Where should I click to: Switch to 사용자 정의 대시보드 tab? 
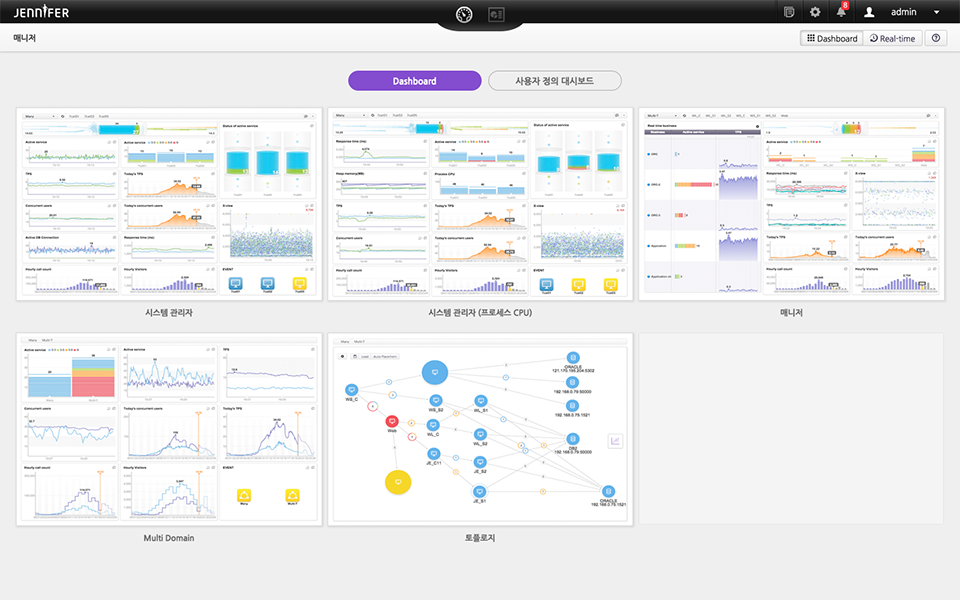pyautogui.click(x=554, y=81)
